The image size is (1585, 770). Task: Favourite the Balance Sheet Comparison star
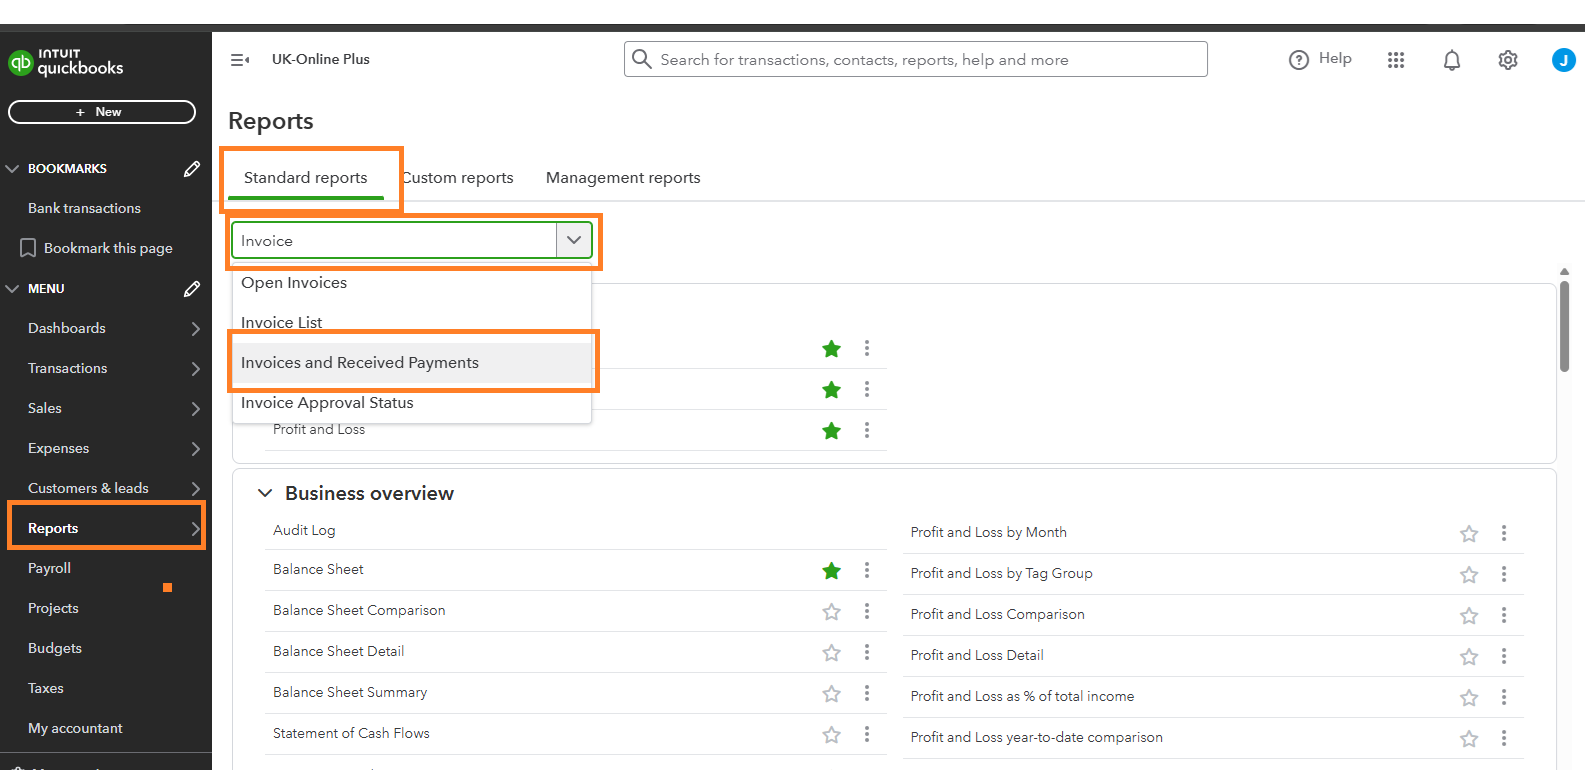tap(831, 611)
